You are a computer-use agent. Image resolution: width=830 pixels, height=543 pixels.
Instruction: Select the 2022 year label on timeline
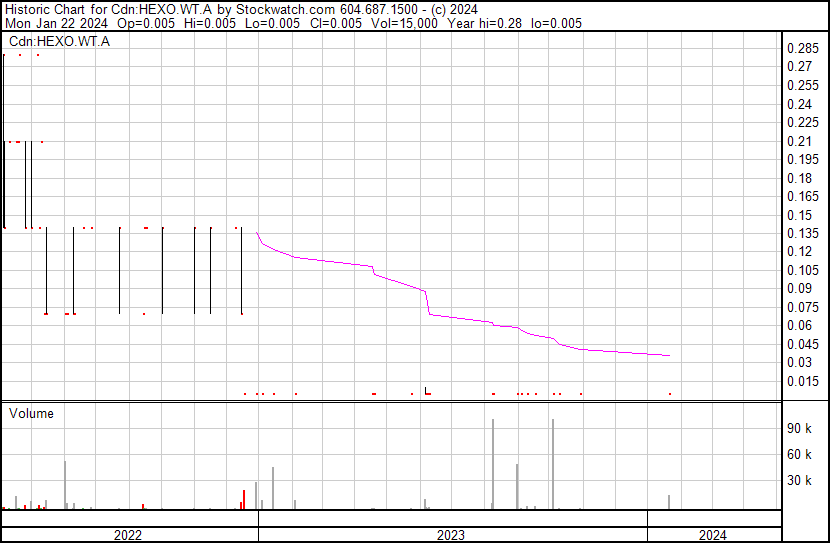pyautogui.click(x=128, y=535)
